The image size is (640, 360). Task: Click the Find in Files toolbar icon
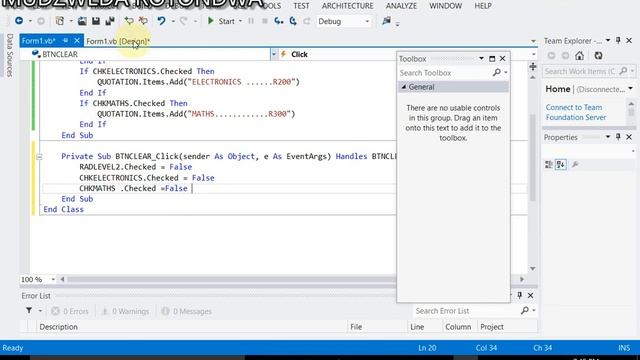pyautogui.click(x=387, y=21)
